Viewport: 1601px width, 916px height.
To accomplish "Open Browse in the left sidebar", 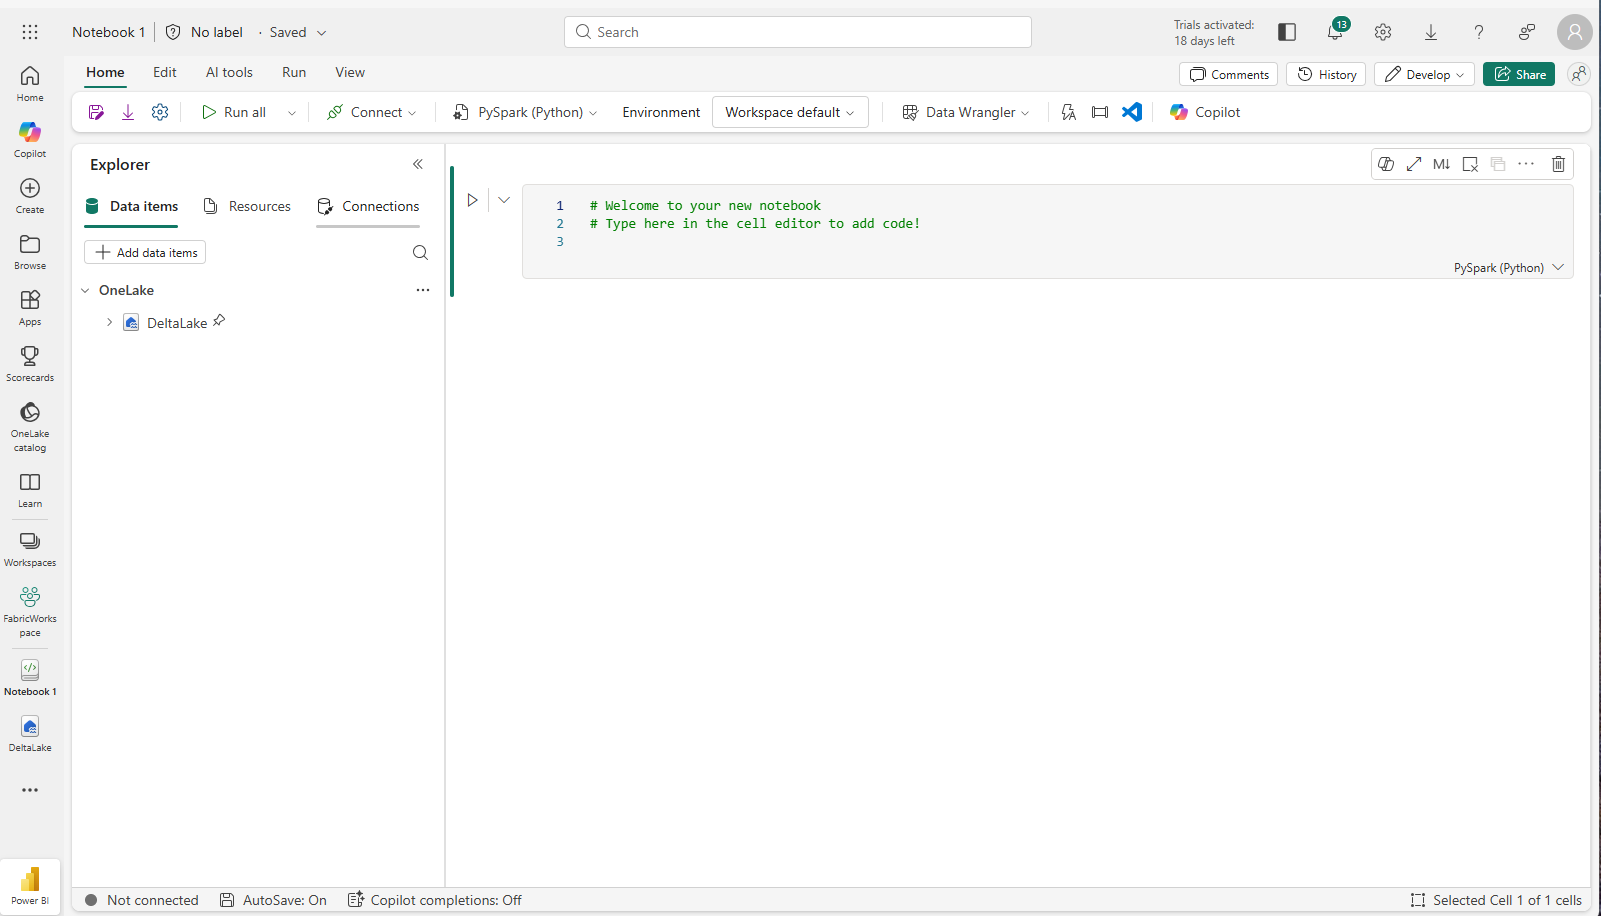I will tap(30, 252).
